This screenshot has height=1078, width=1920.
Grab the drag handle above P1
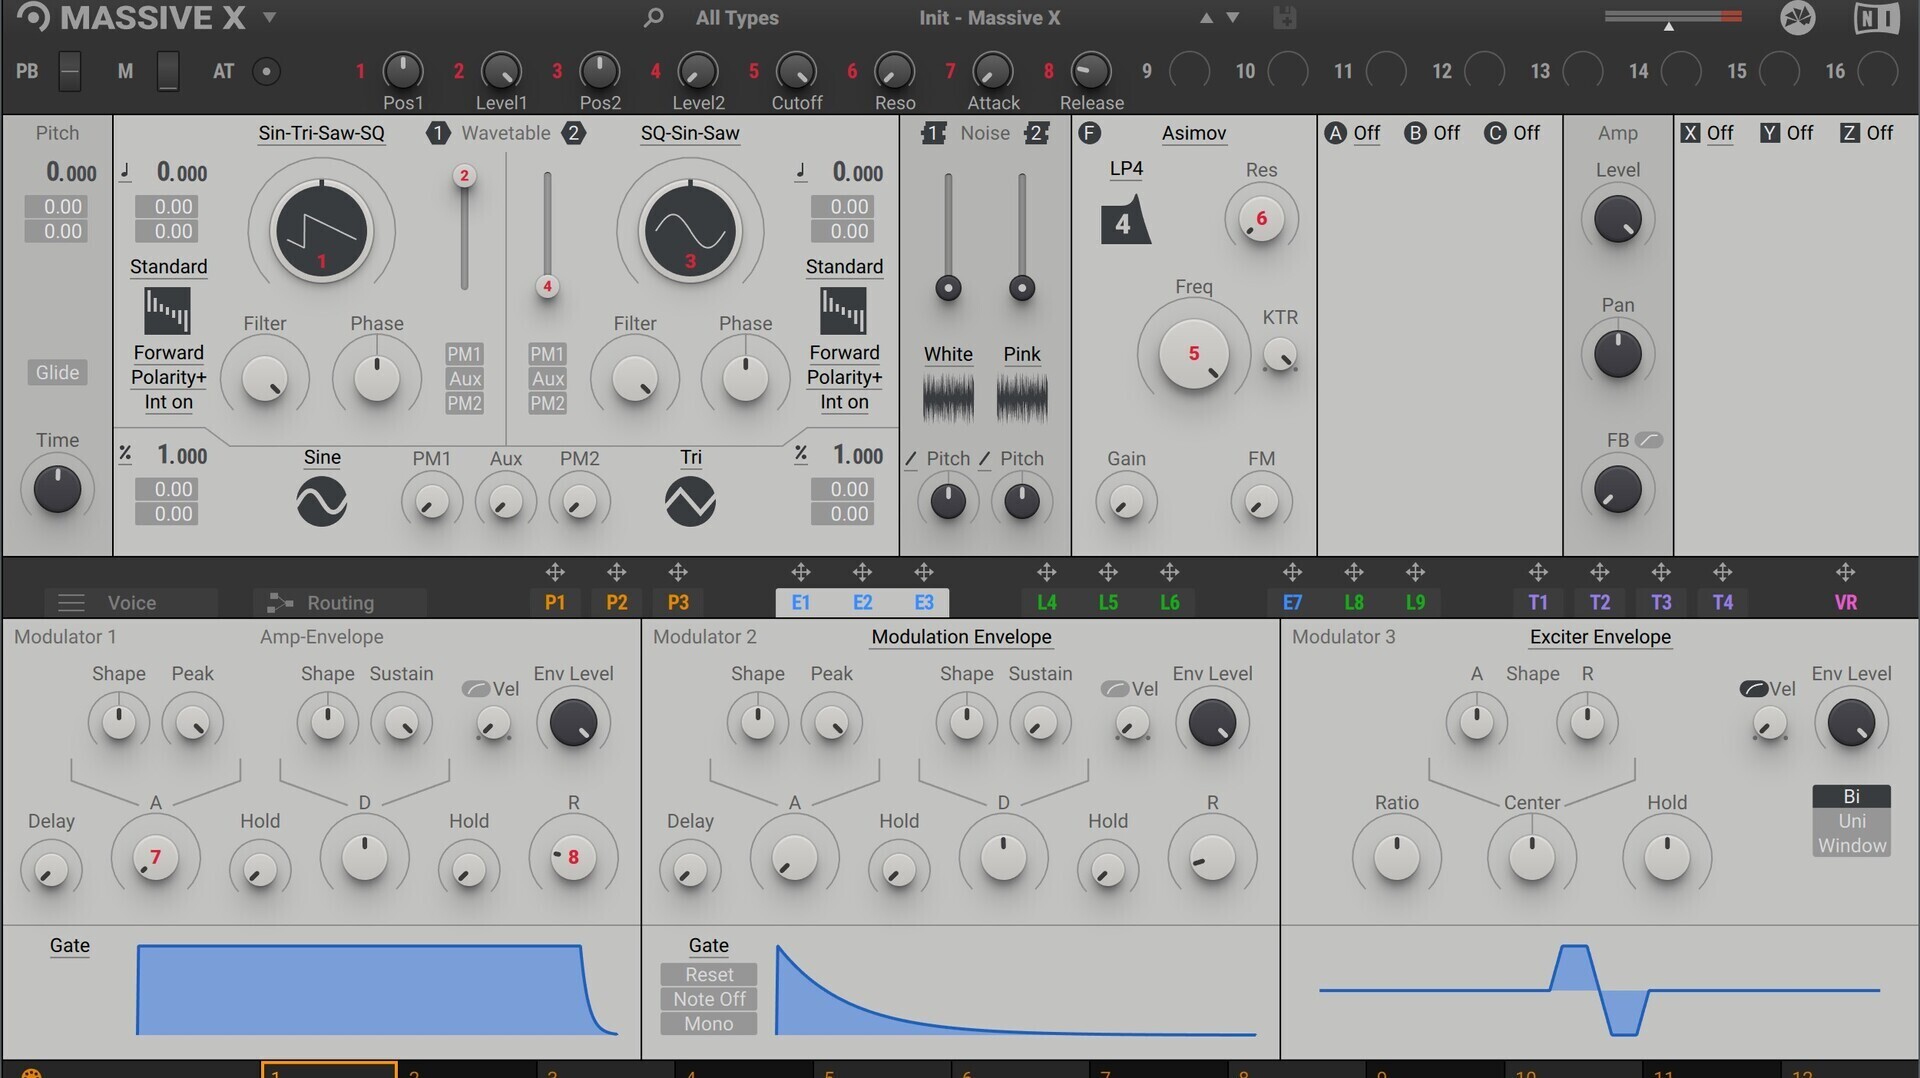tap(555, 572)
